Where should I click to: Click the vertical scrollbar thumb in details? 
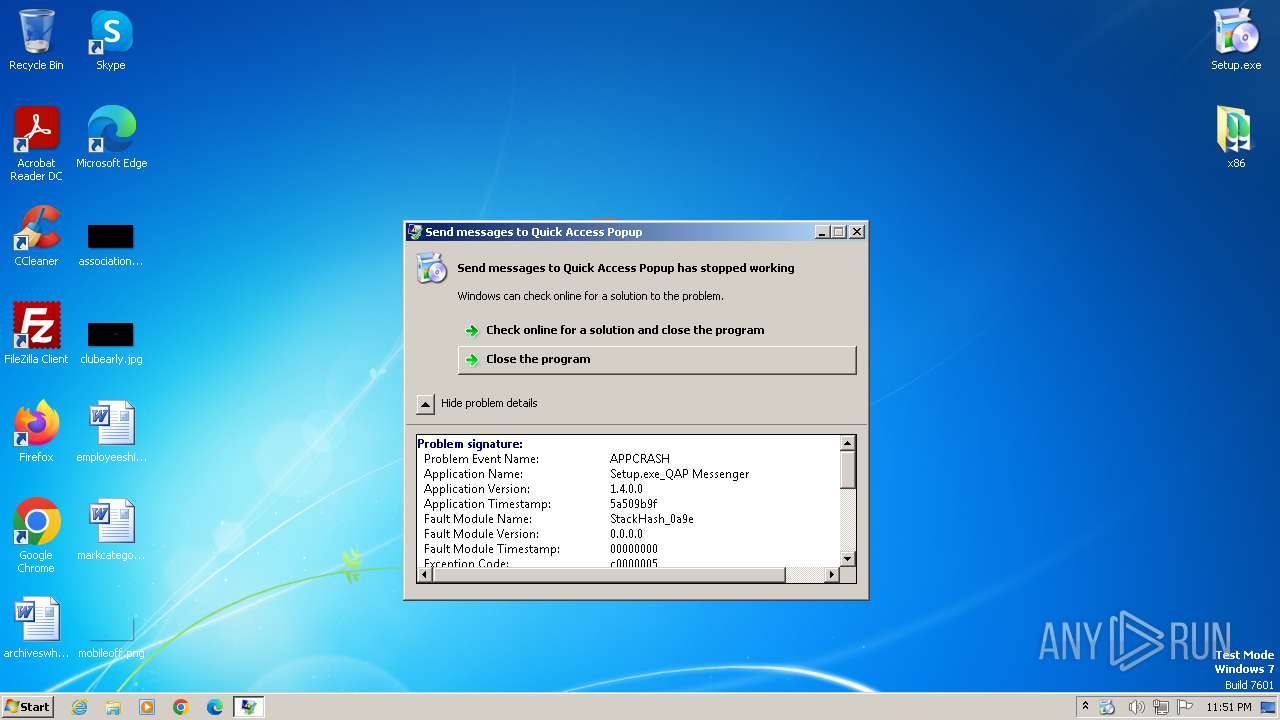(x=847, y=470)
